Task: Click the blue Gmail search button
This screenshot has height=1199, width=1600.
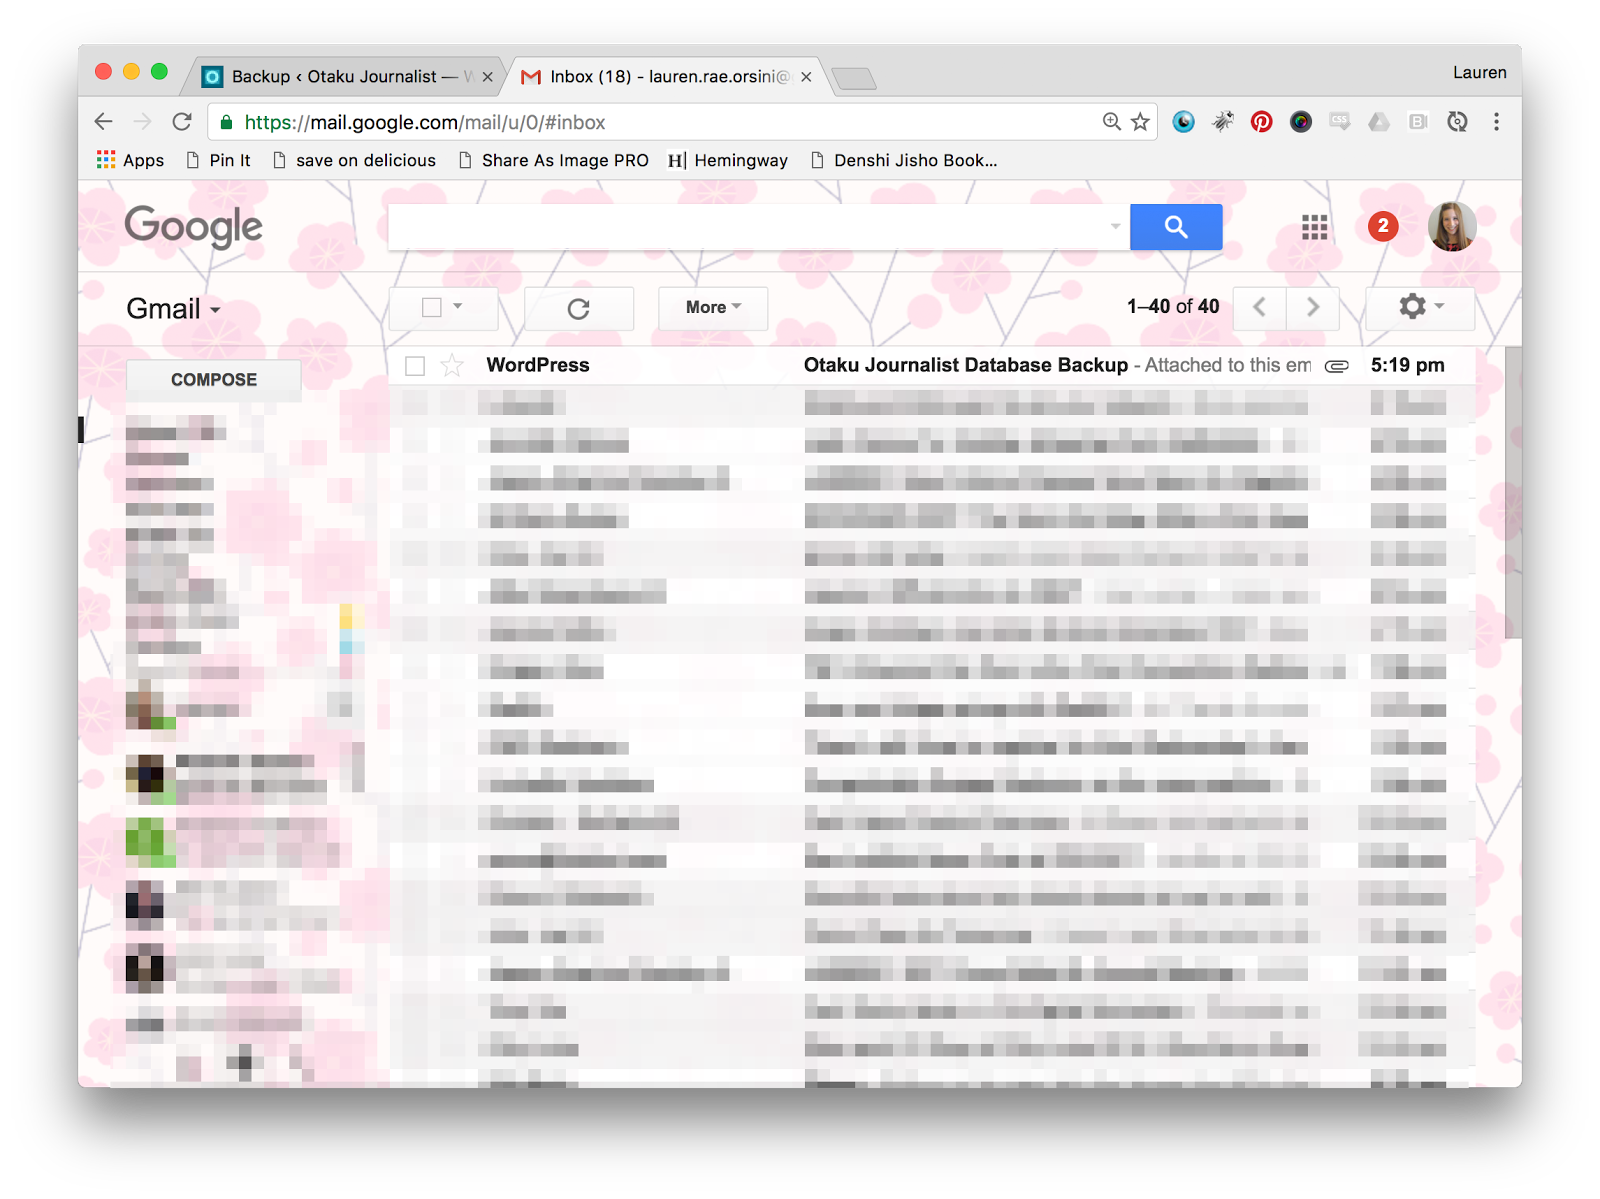Action: tap(1175, 227)
